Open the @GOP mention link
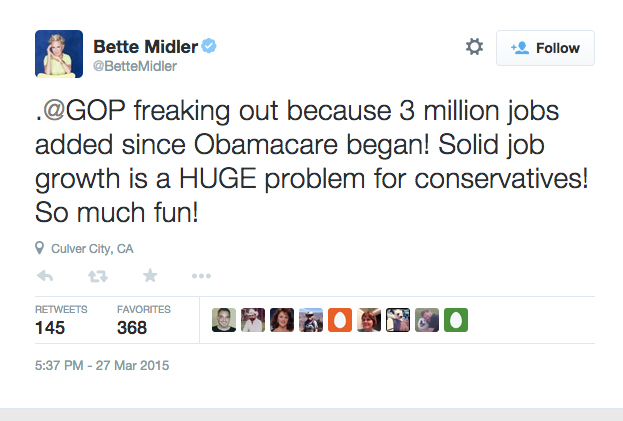This screenshot has width=623, height=421. 84,110
